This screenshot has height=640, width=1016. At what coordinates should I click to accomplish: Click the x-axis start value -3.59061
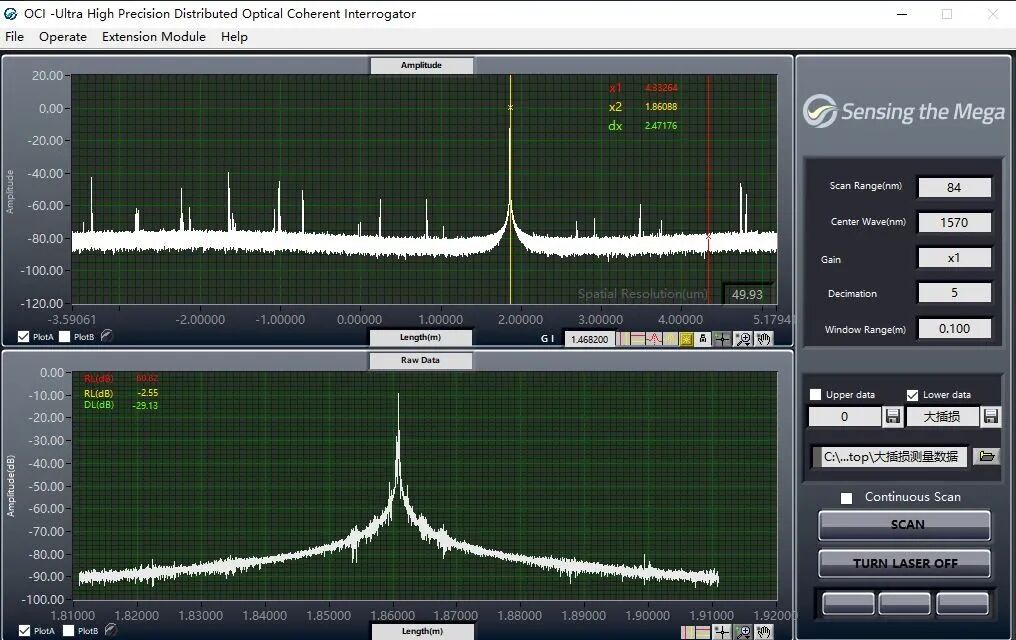71,319
